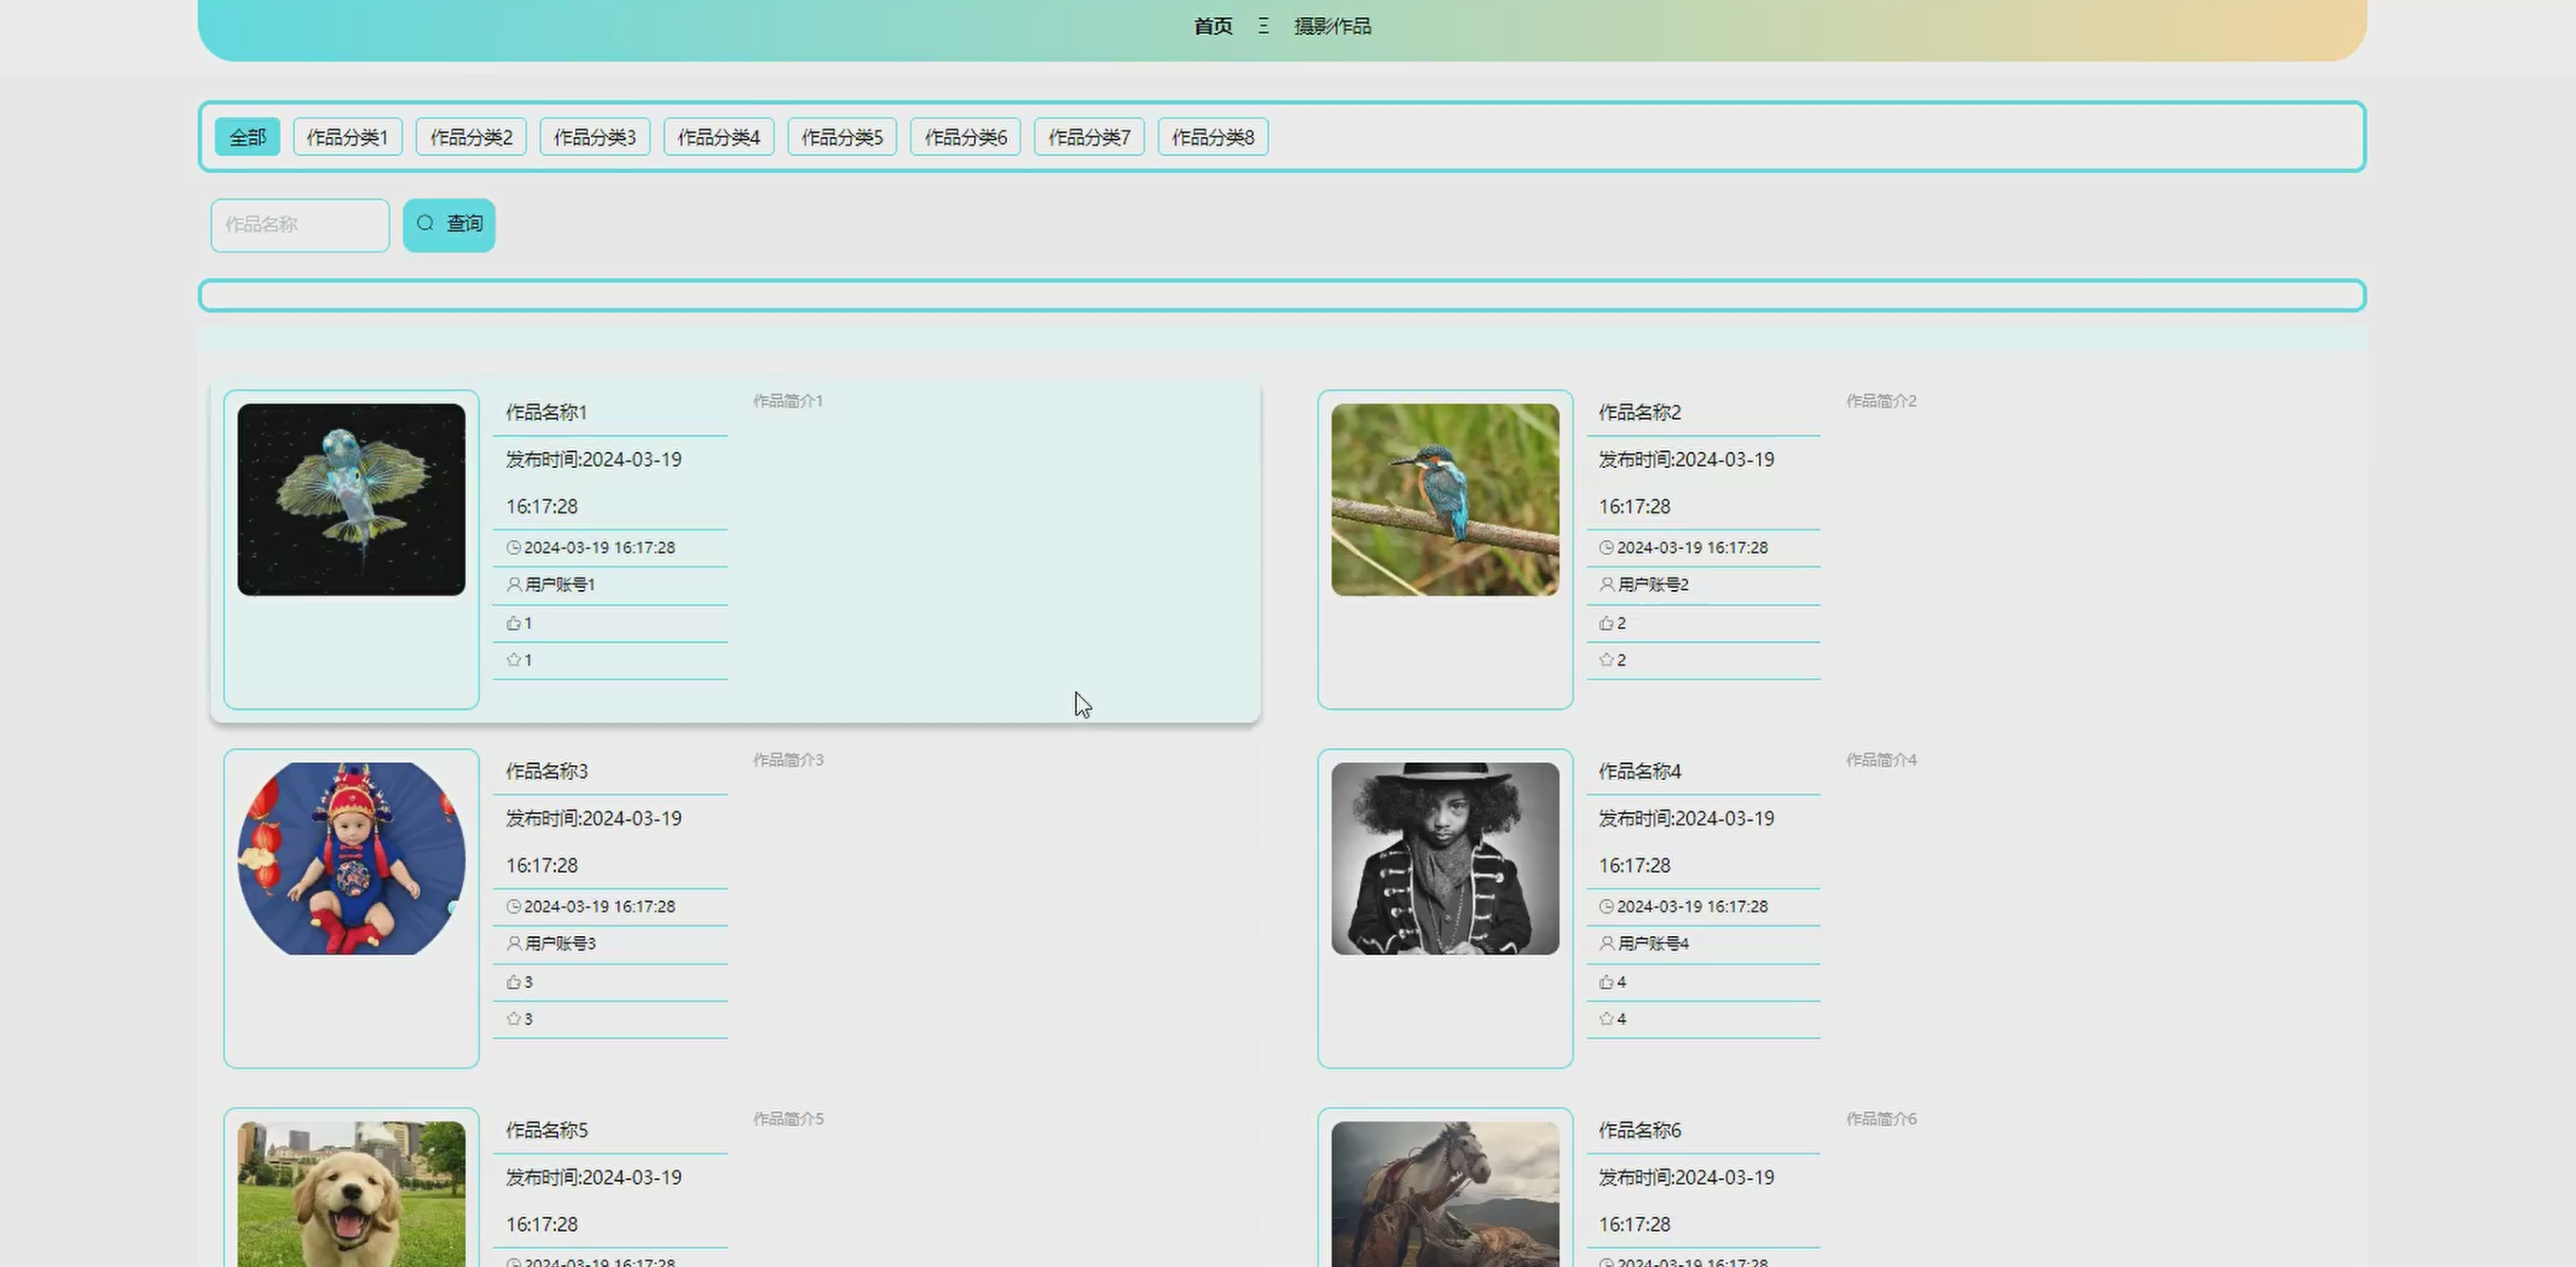Filter by 作品分类1
The height and width of the screenshot is (1267, 2576).
pyautogui.click(x=347, y=137)
